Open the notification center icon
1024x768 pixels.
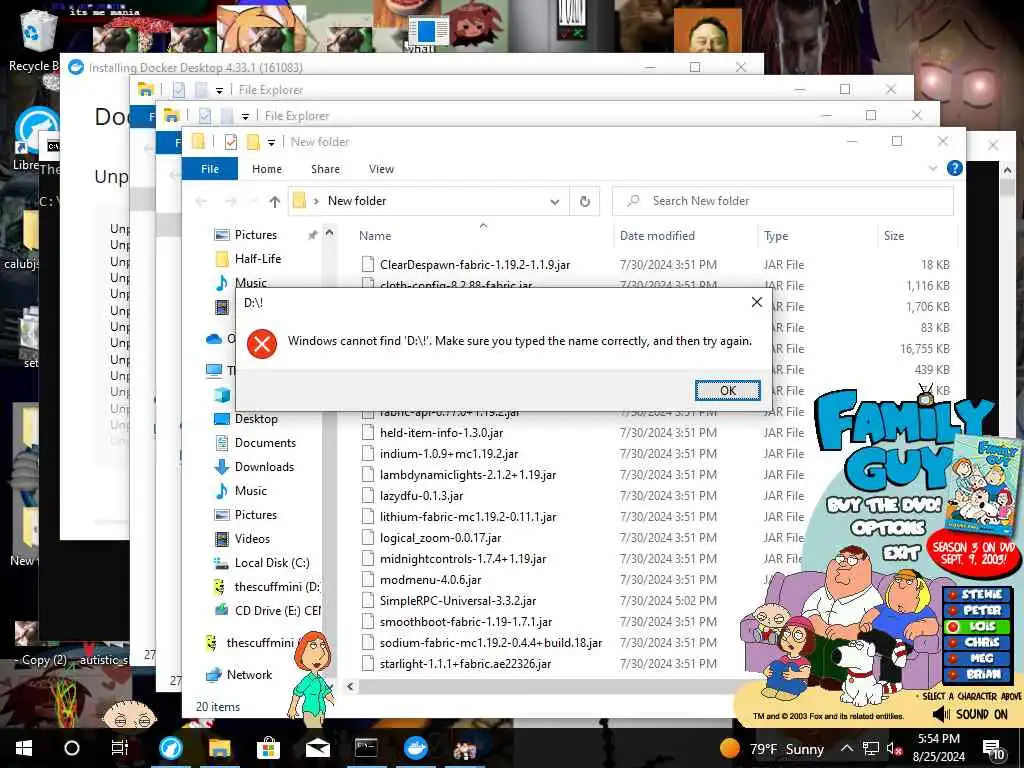point(993,749)
